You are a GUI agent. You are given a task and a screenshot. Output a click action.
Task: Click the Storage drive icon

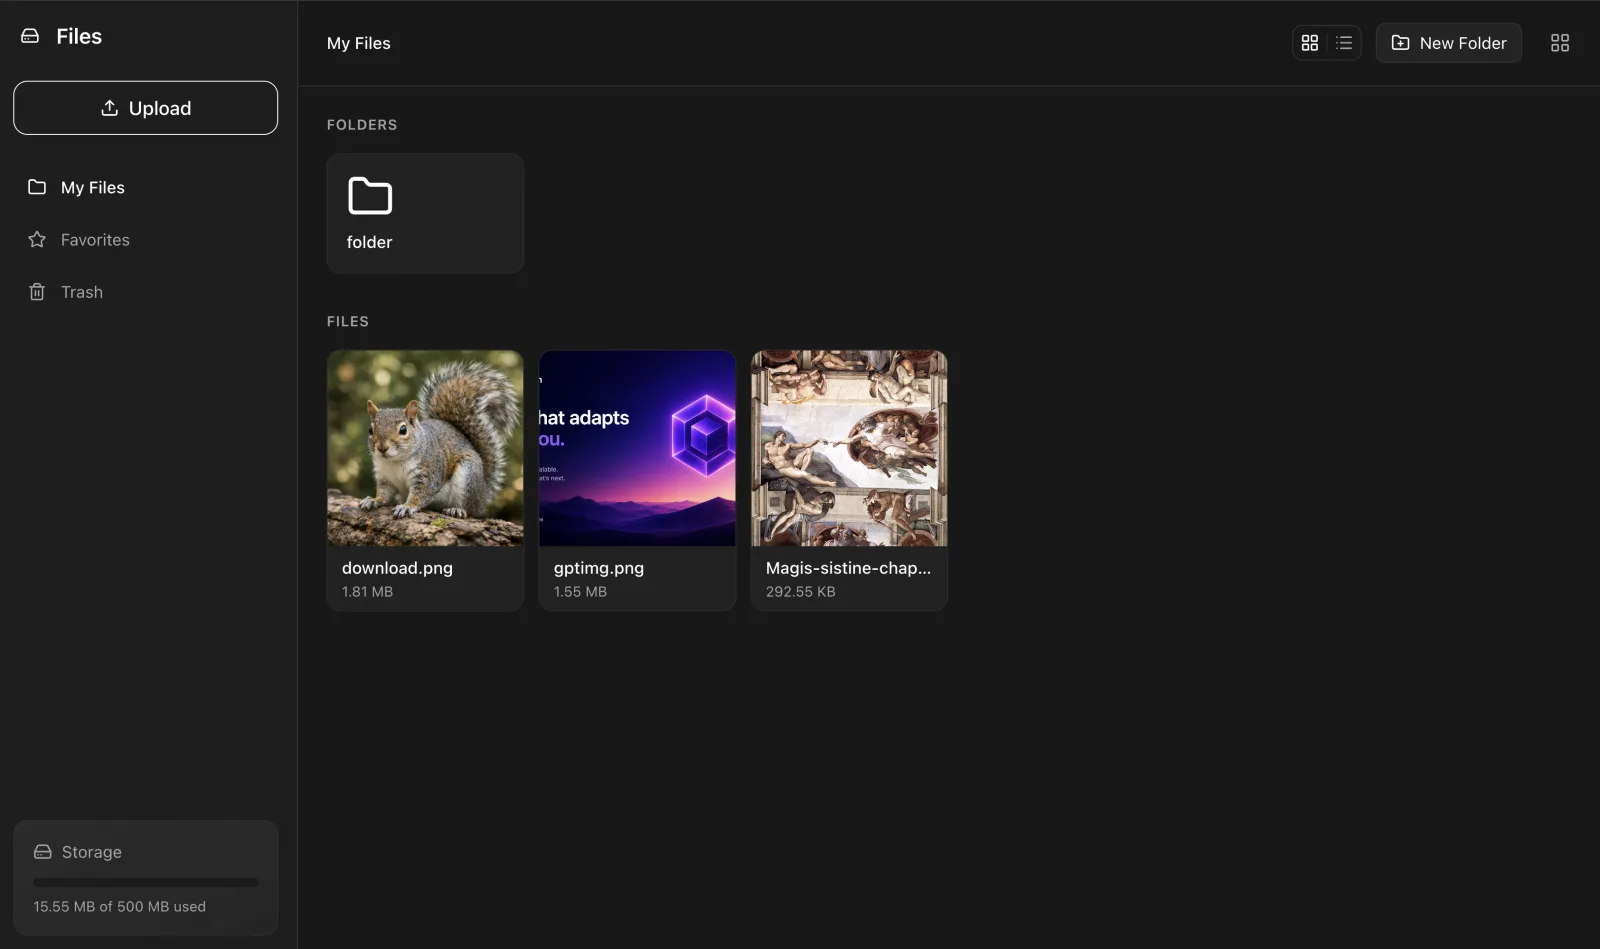43,852
